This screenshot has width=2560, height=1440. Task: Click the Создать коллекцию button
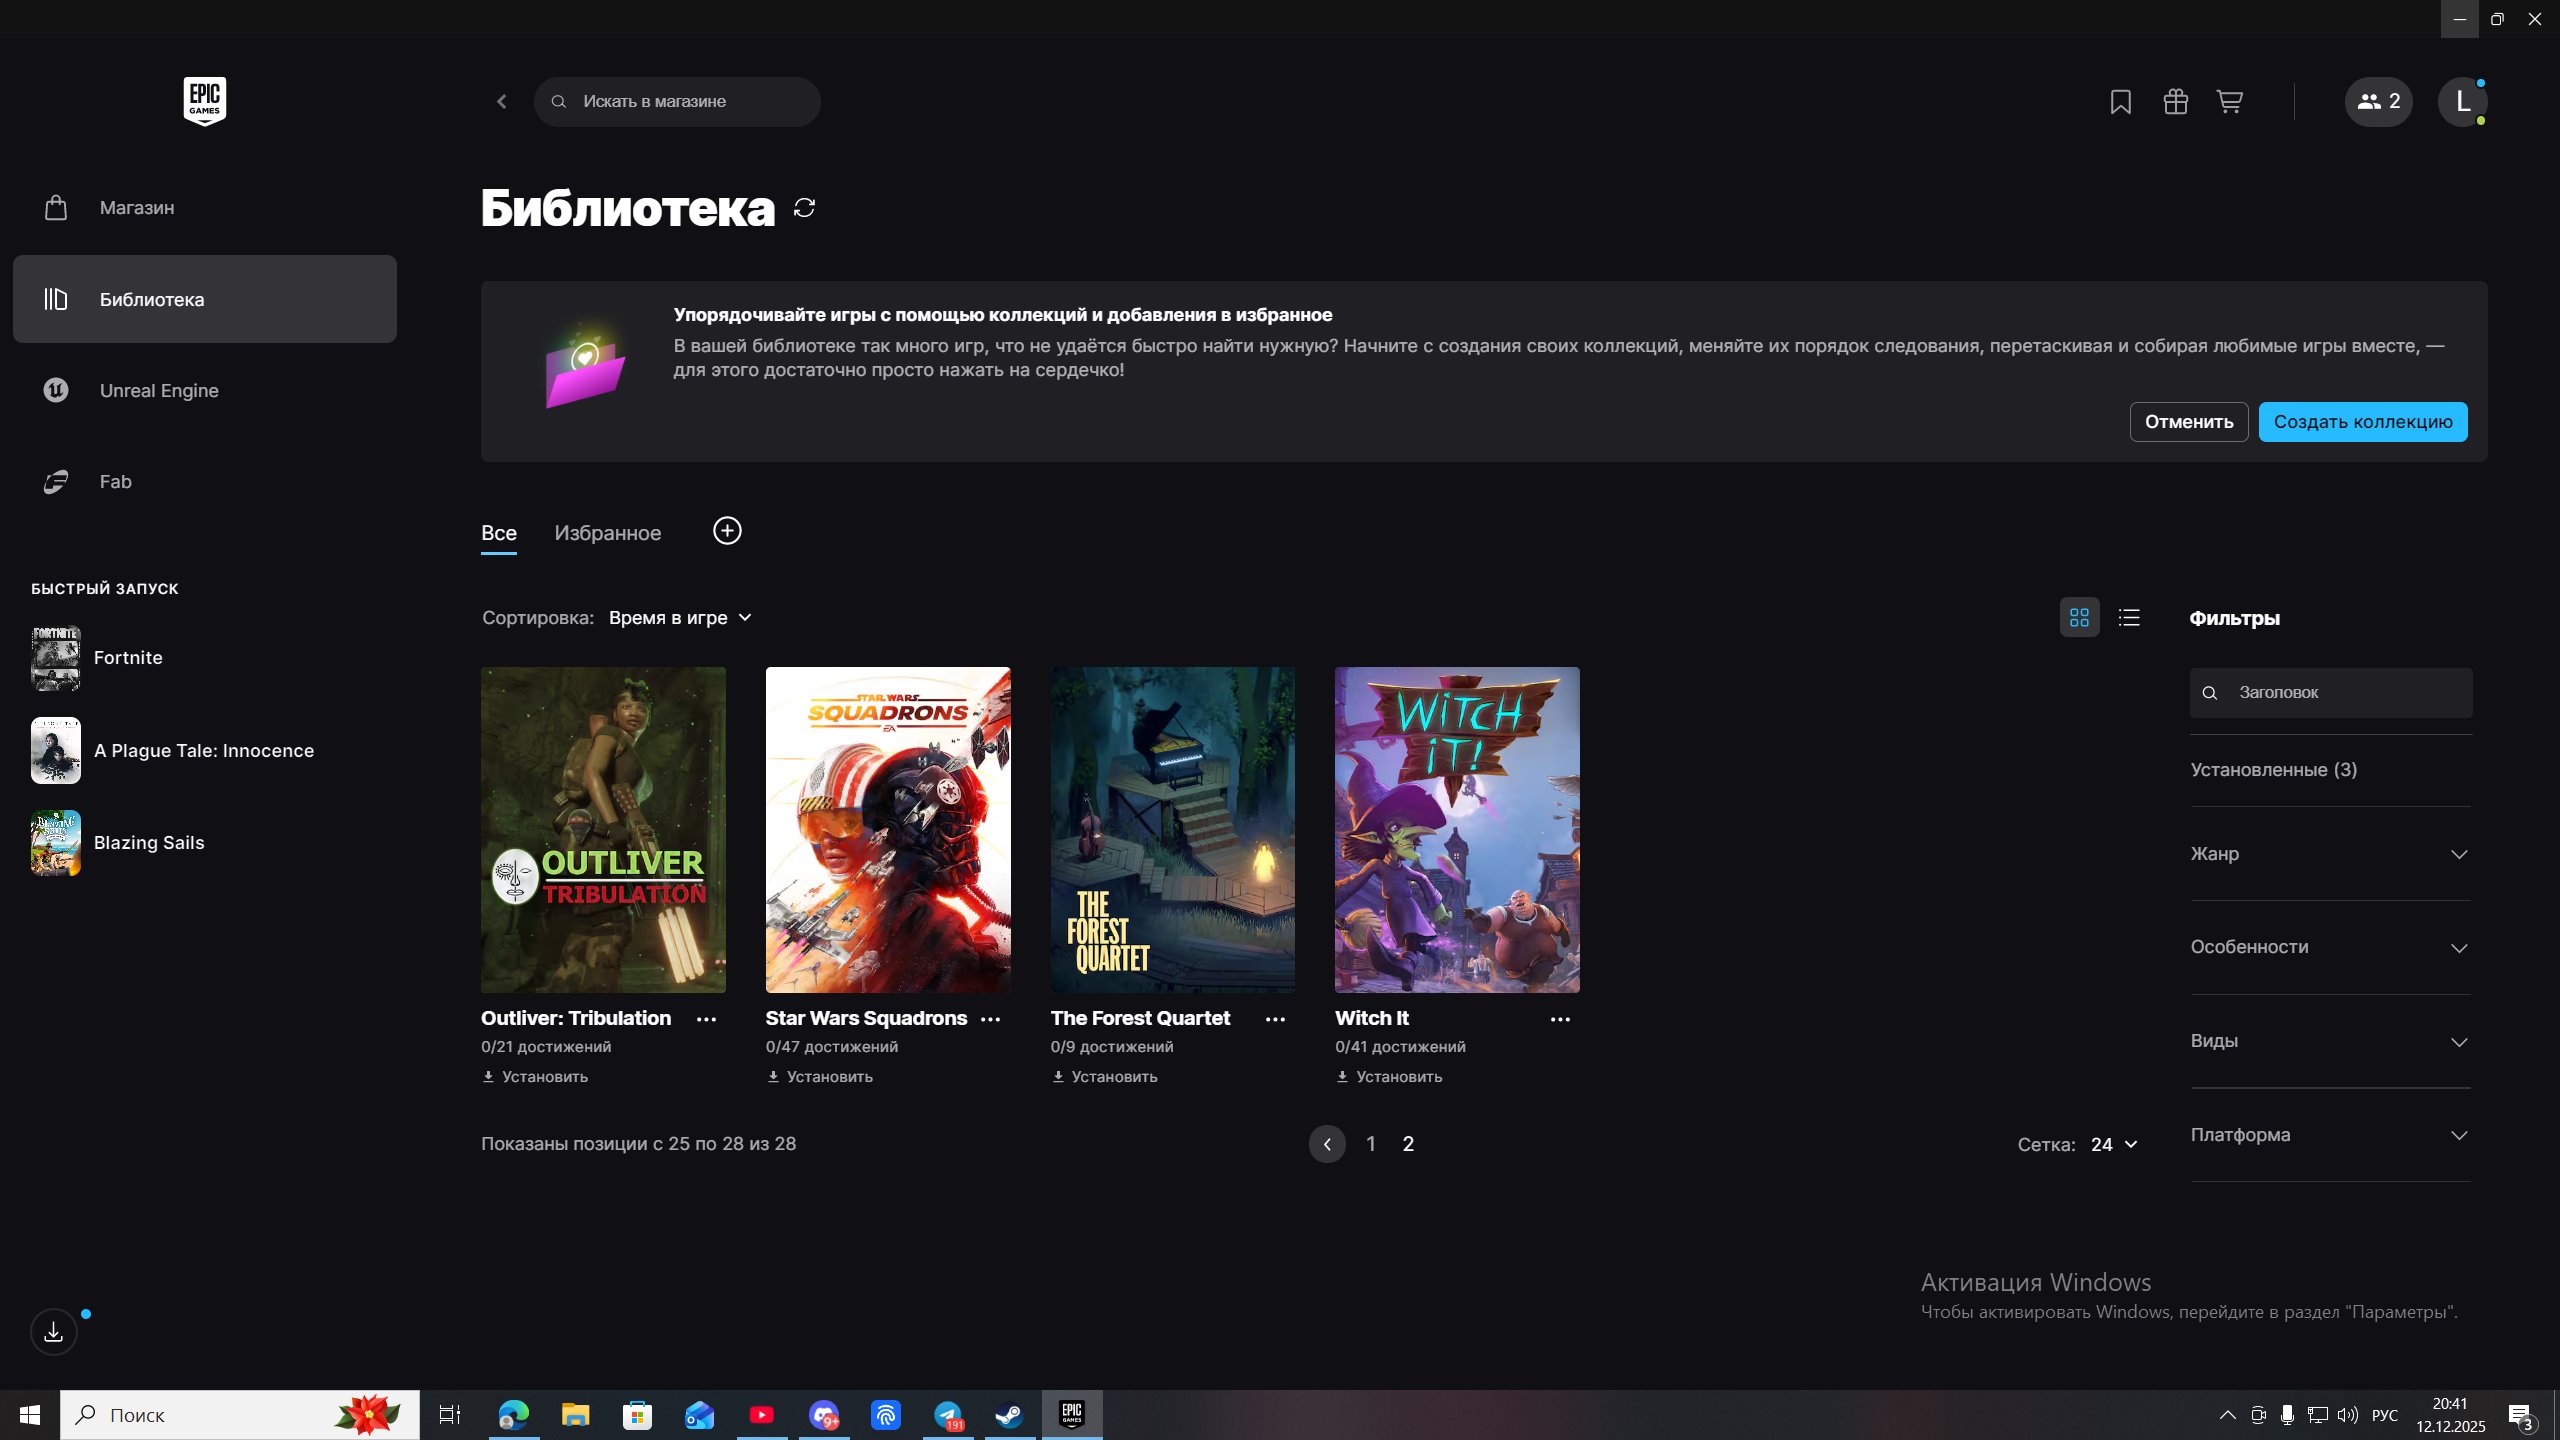click(x=2361, y=421)
